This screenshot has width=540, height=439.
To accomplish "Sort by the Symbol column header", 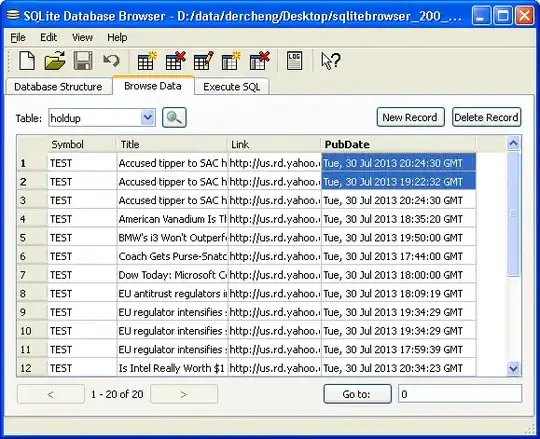I will tap(82, 144).
